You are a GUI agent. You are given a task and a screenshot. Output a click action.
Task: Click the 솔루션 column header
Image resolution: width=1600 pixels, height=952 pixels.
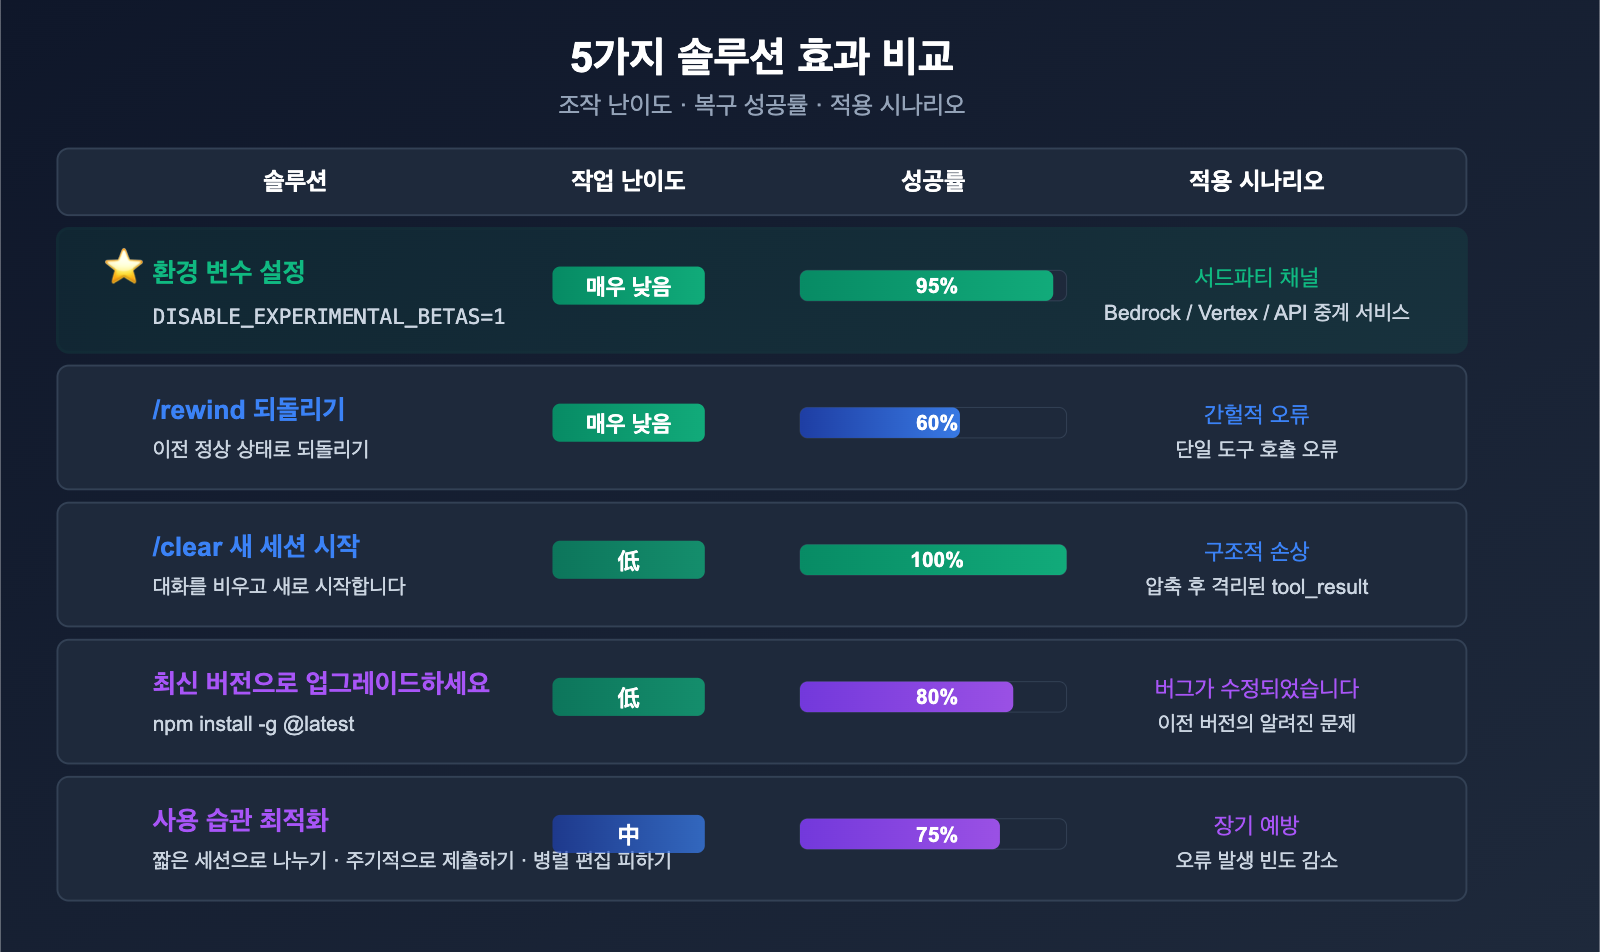tap(295, 181)
